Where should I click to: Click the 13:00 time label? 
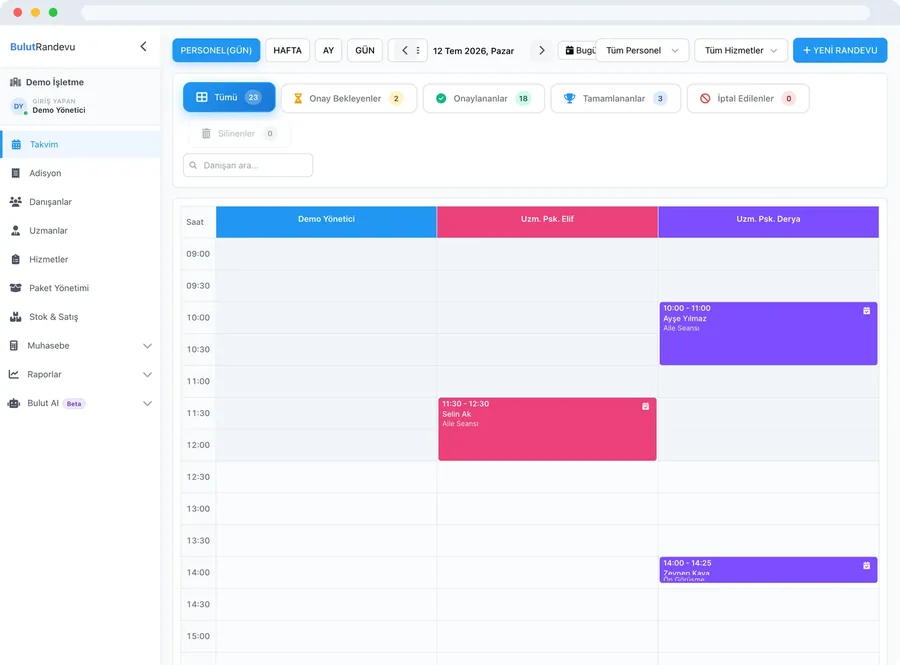tap(198, 508)
